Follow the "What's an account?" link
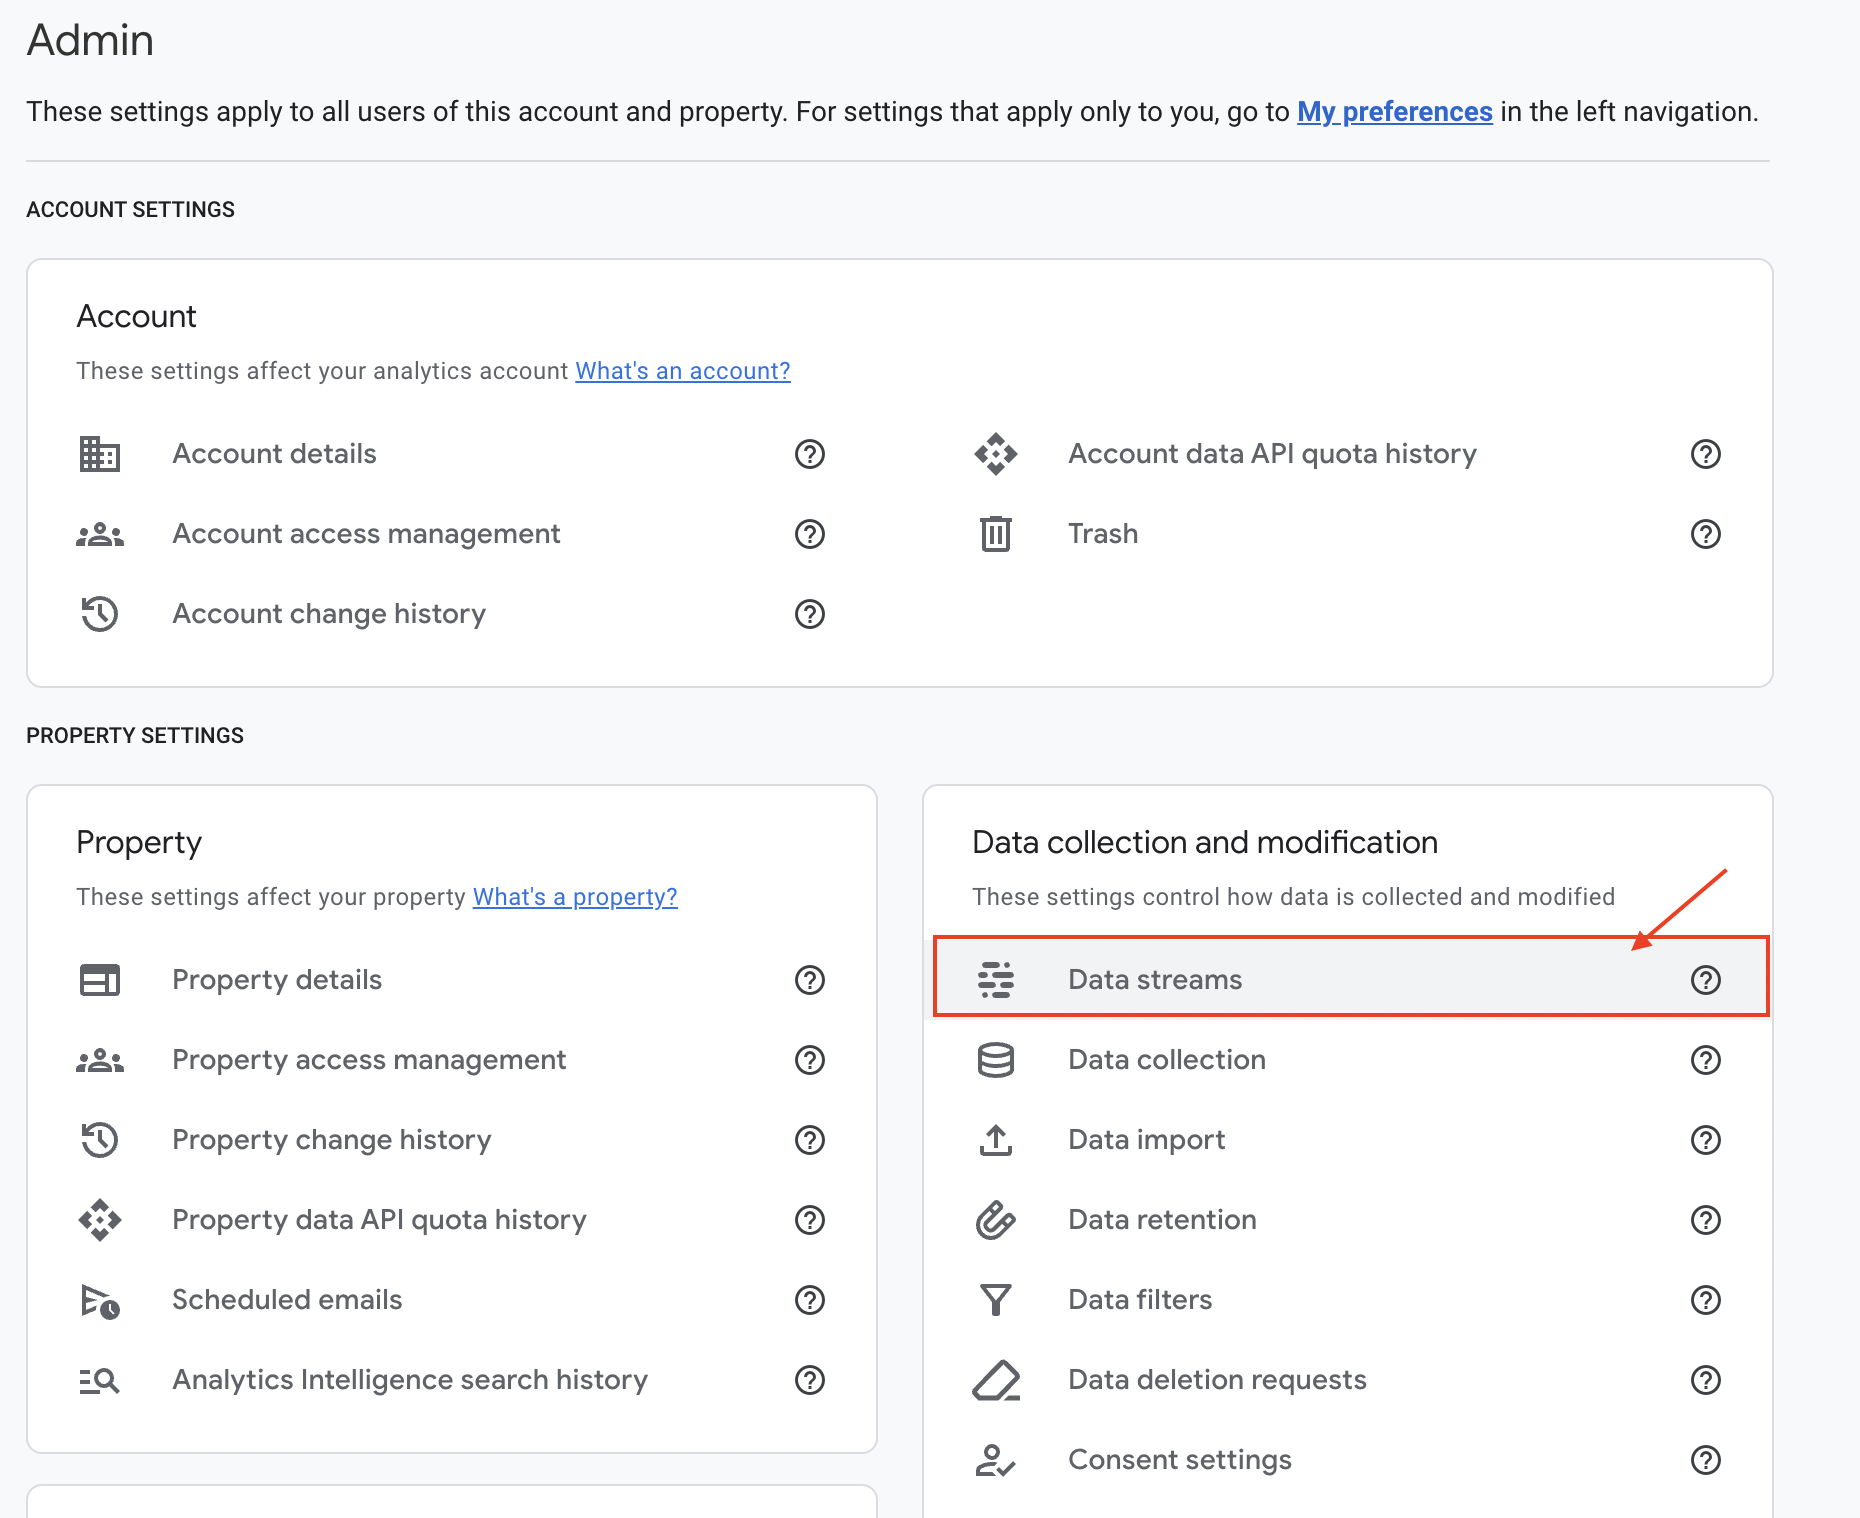The width and height of the screenshot is (1860, 1518). pos(682,371)
